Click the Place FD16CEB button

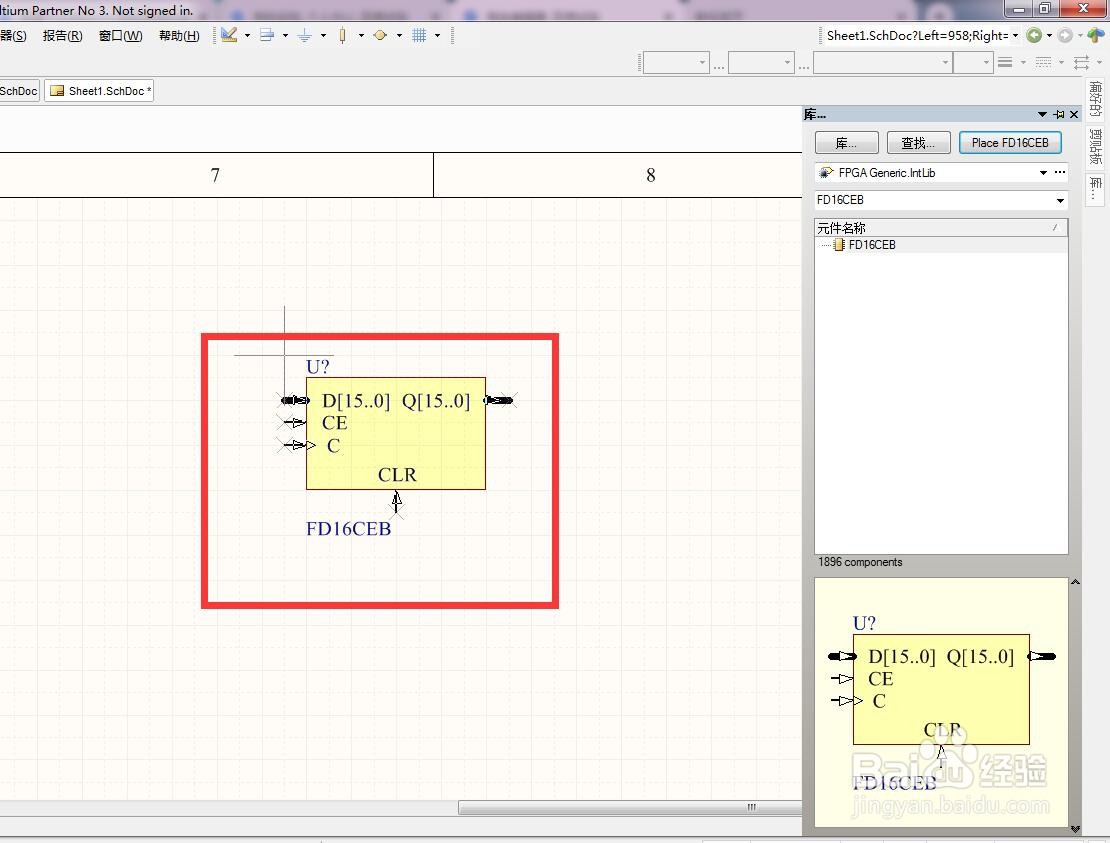pyautogui.click(x=1010, y=142)
